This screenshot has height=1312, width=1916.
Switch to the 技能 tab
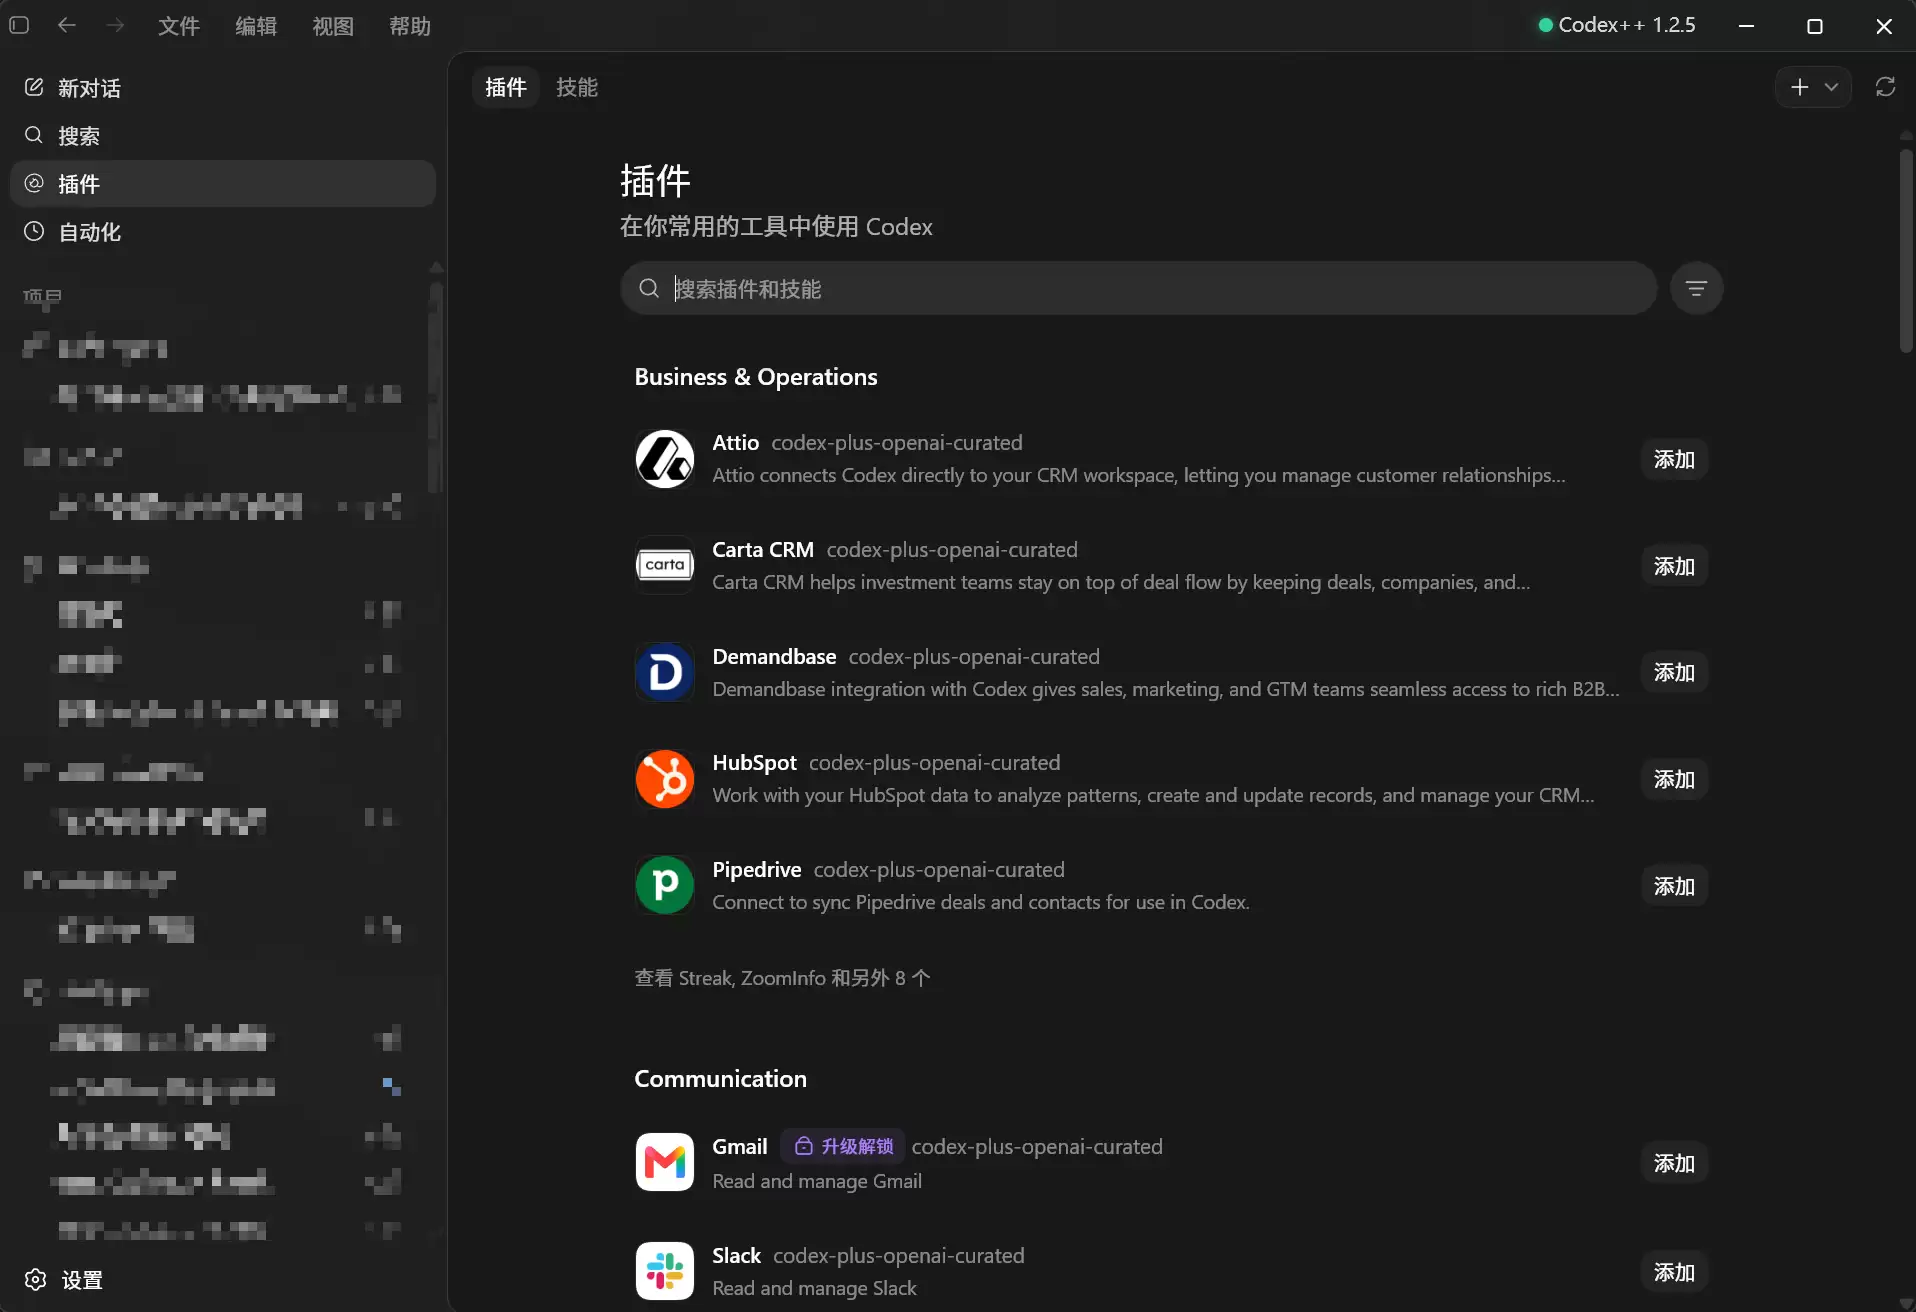coord(577,87)
